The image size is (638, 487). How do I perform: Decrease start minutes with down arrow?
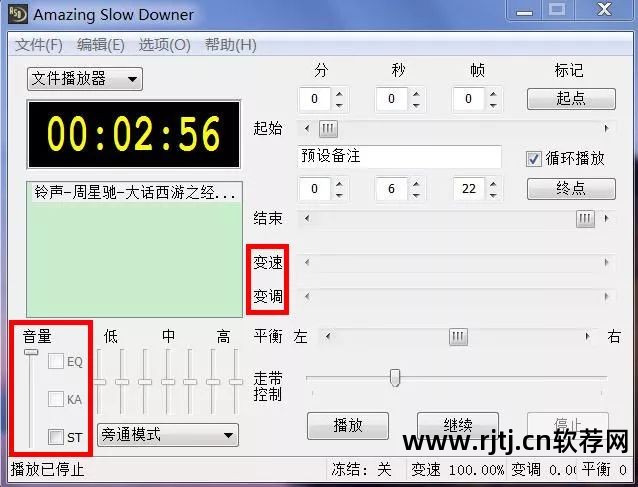[339, 105]
